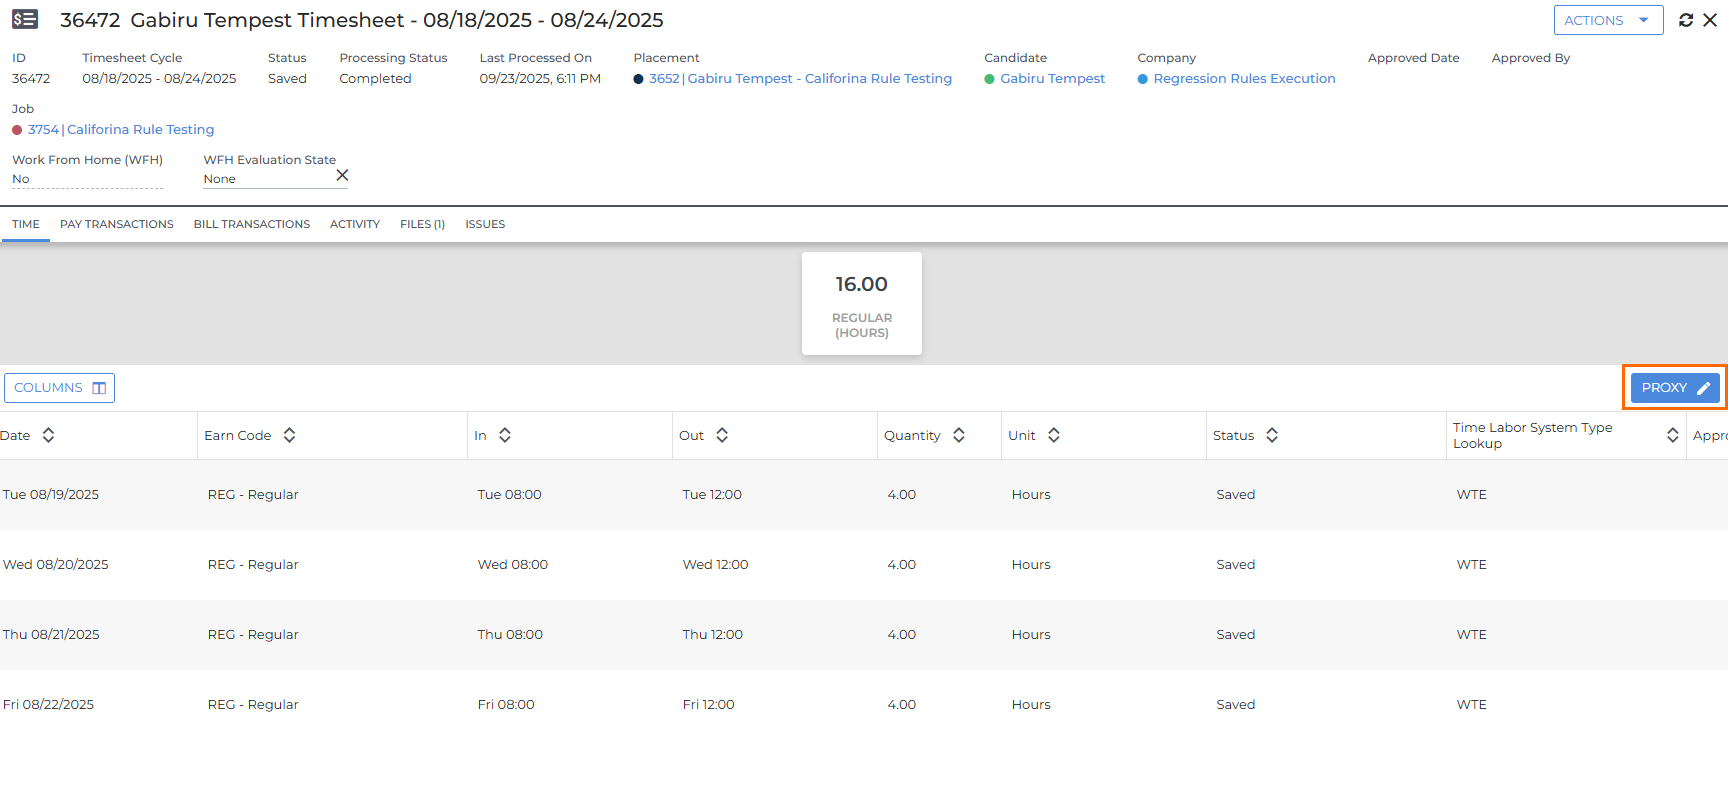
Task: Sort table by In time column
Action: (505, 435)
